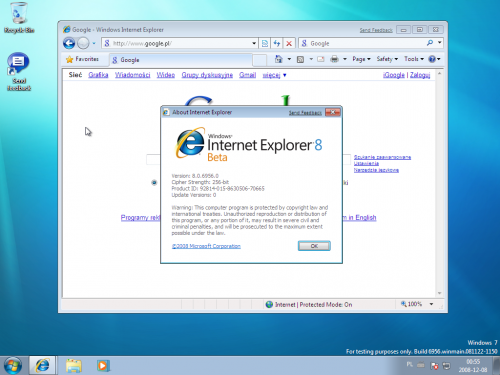Click the greyed Forward navigation button
This screenshot has width=500, height=375.
(x=83, y=43)
